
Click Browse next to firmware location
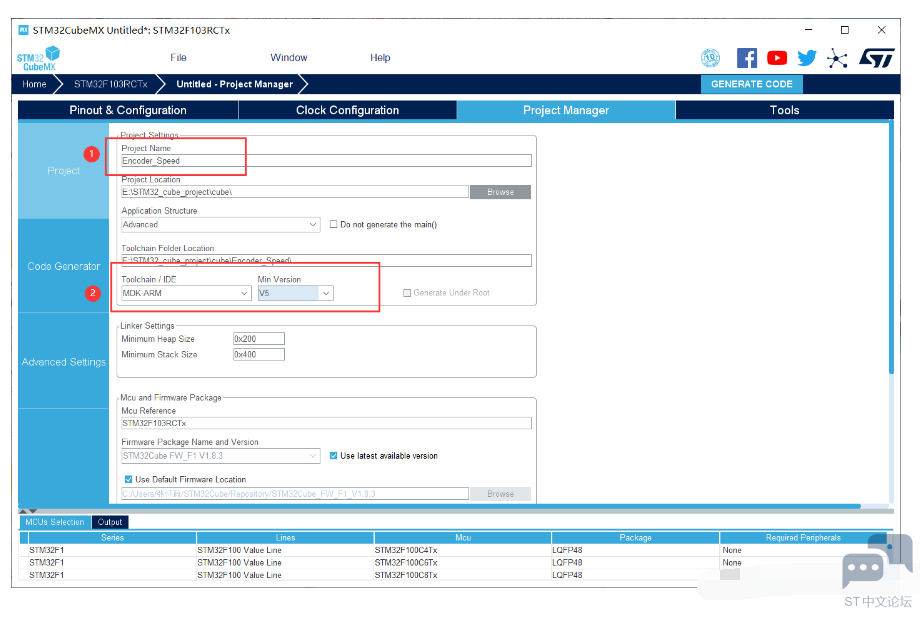(500, 494)
